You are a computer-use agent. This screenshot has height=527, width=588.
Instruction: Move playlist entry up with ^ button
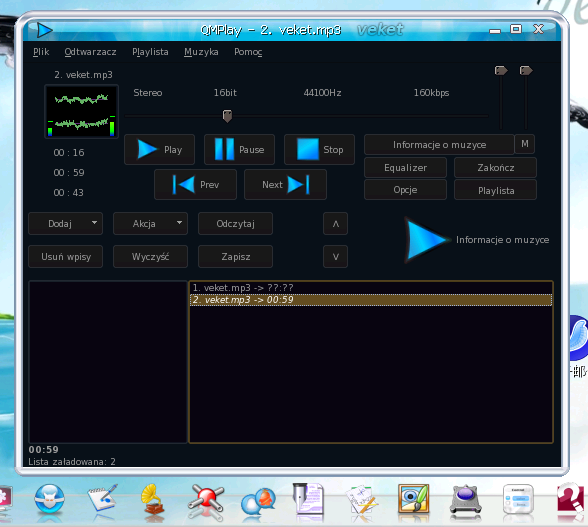(336, 224)
